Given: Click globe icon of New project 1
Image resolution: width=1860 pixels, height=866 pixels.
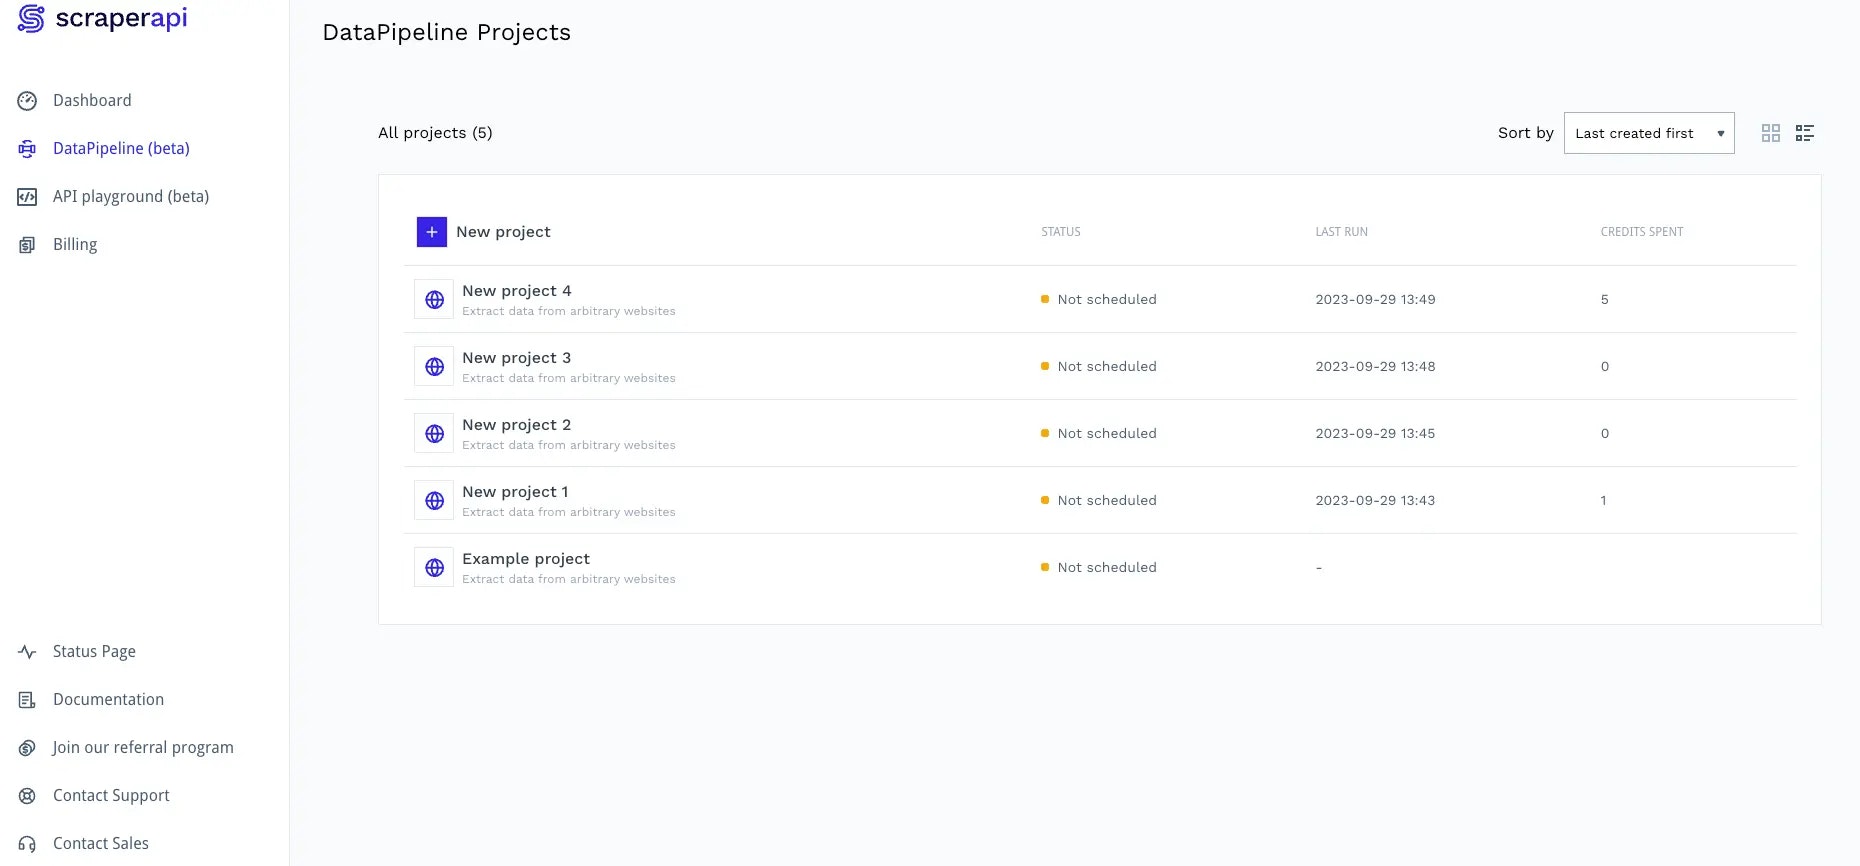Looking at the screenshot, I should 434,501.
